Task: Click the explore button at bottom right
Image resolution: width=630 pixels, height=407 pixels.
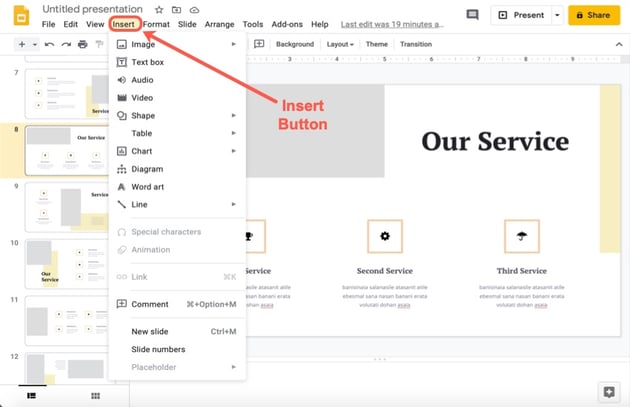Action: click(607, 391)
